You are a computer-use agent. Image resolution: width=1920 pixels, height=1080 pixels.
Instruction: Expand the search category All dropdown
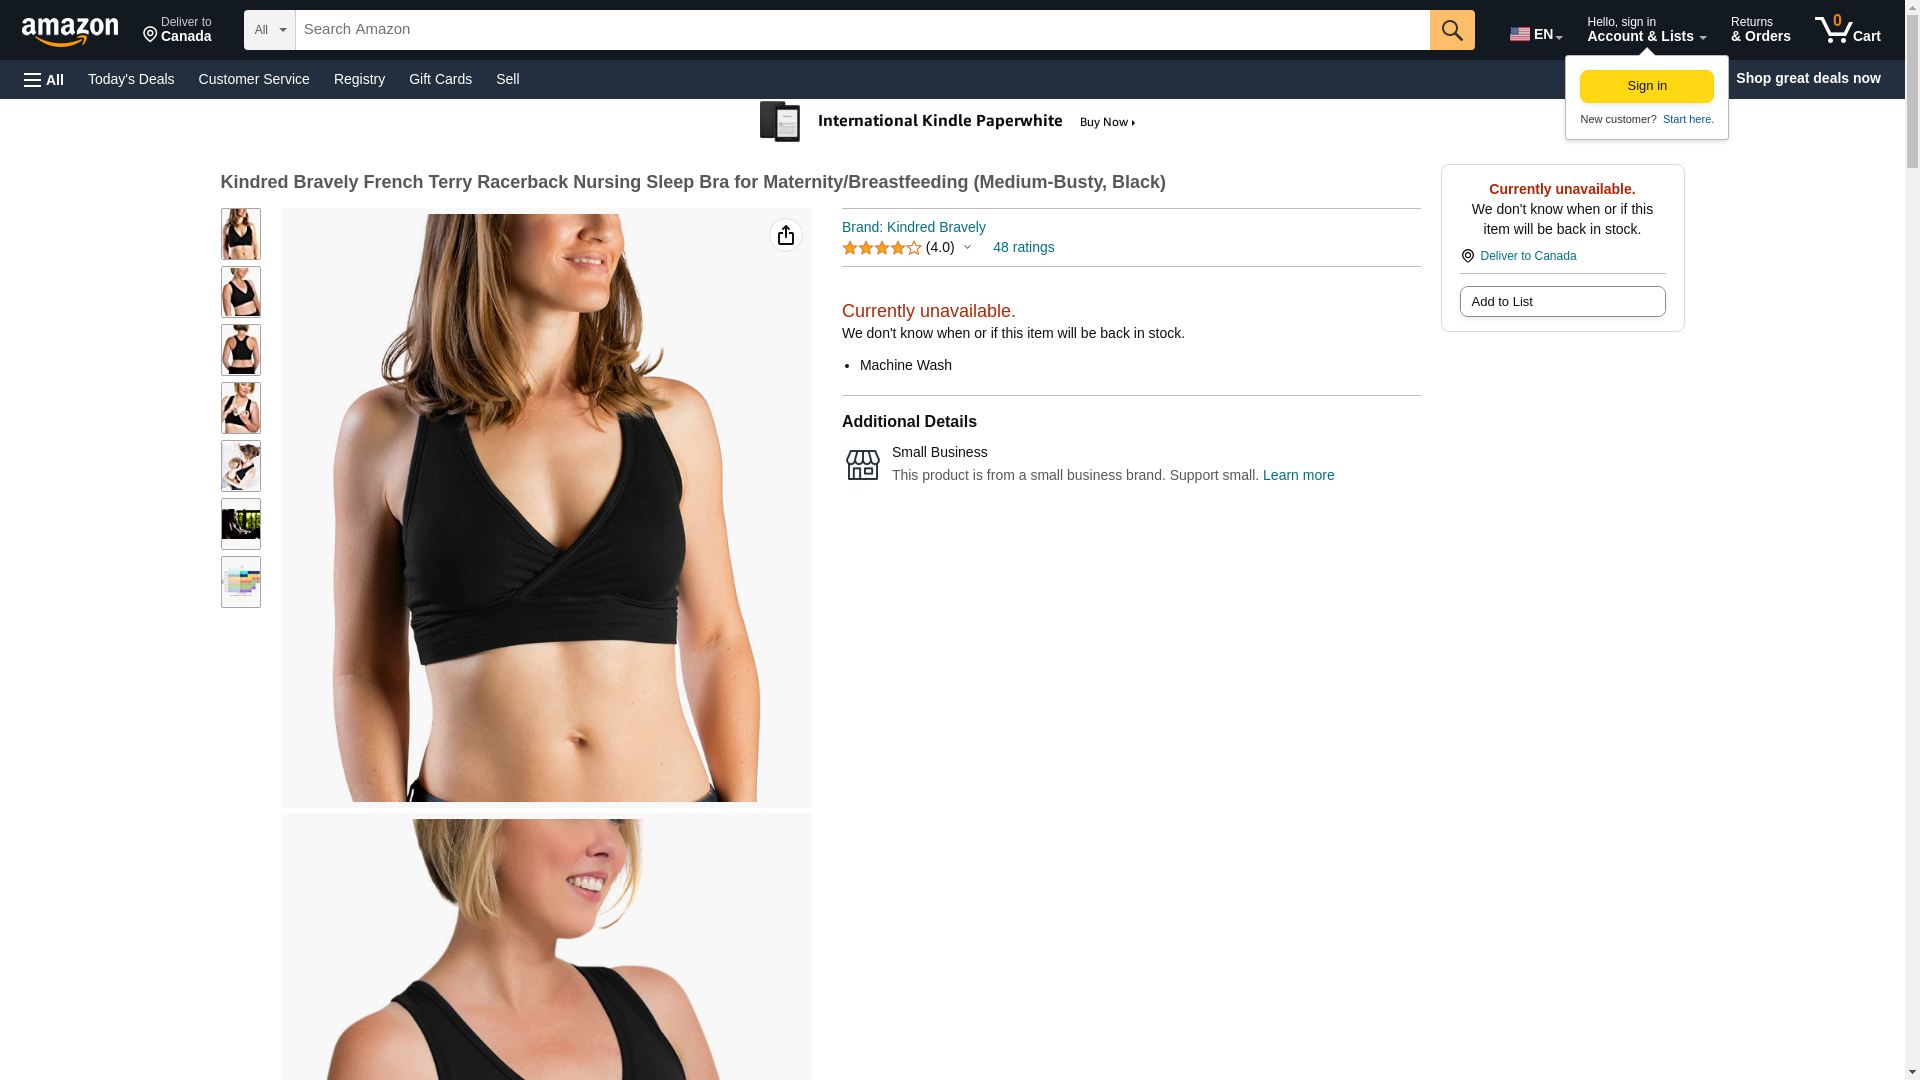[270, 30]
